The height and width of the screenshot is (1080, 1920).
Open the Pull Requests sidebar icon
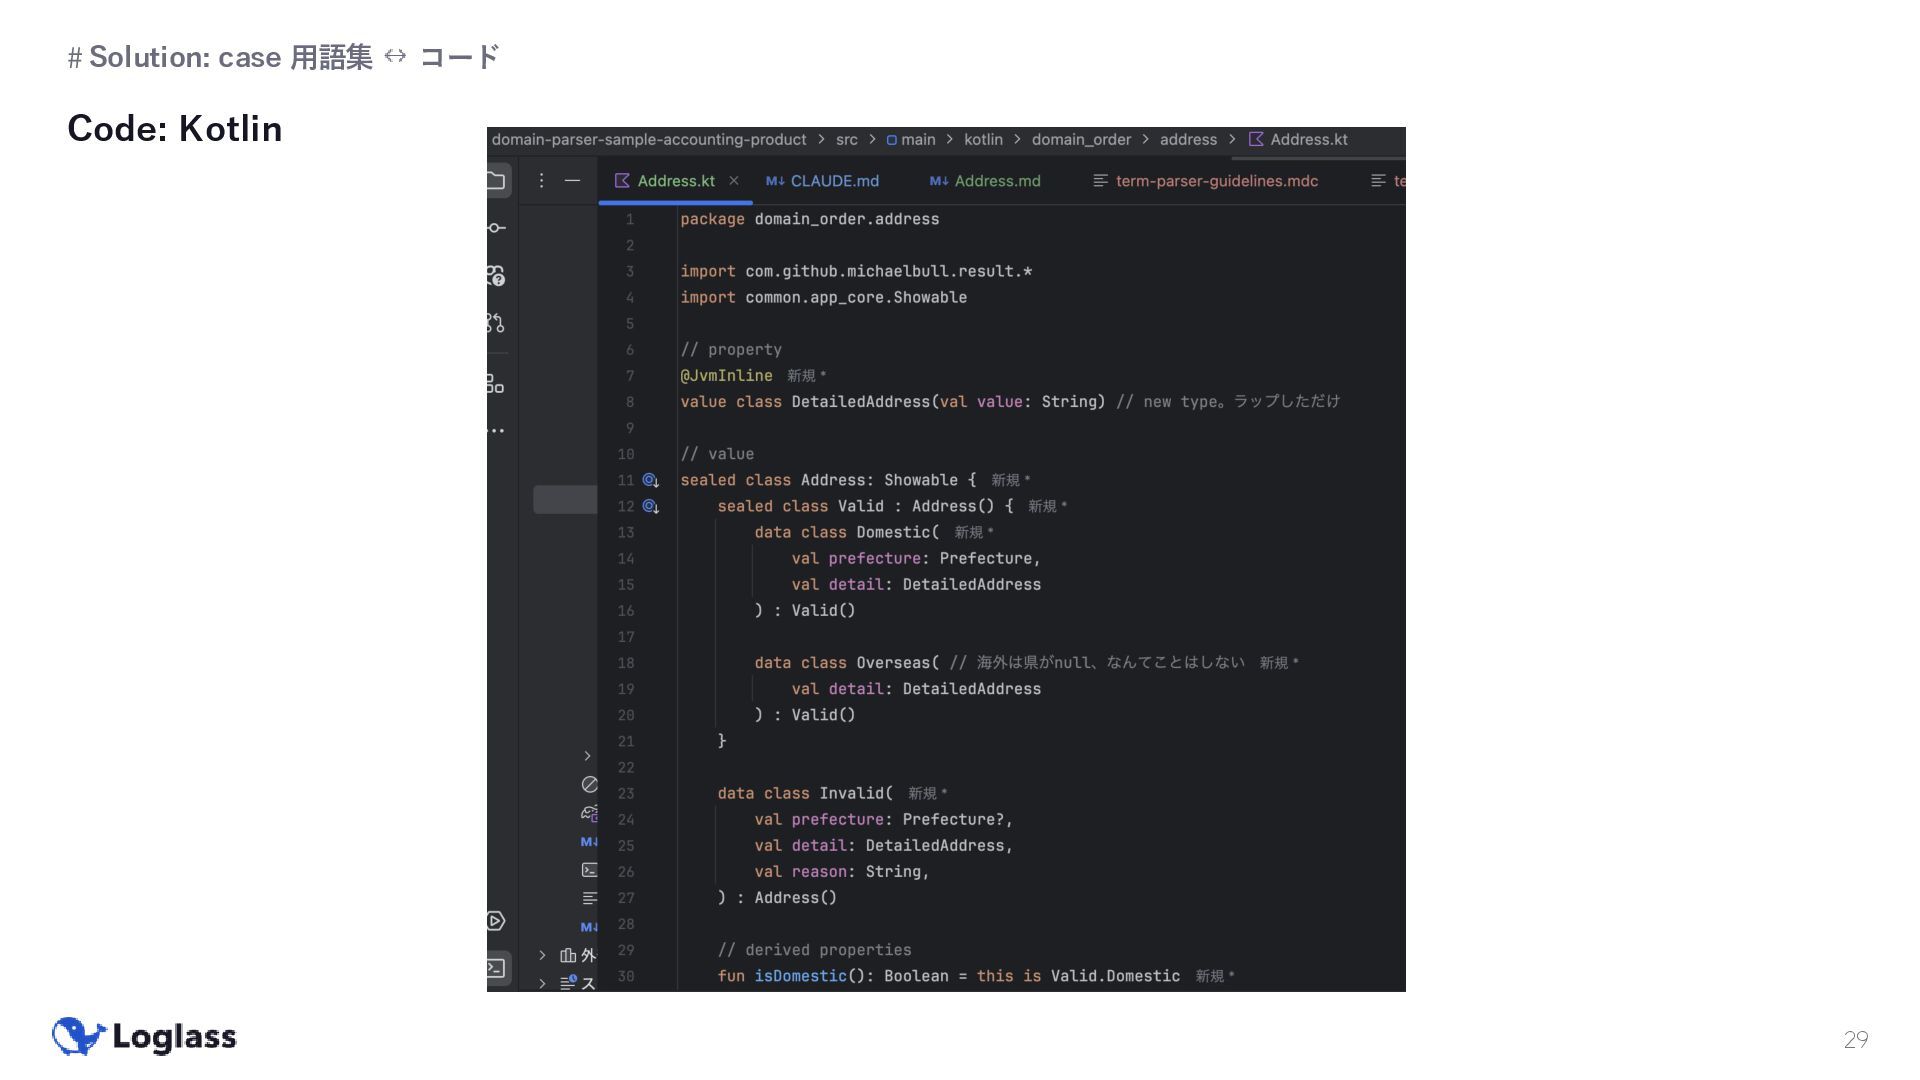[496, 323]
